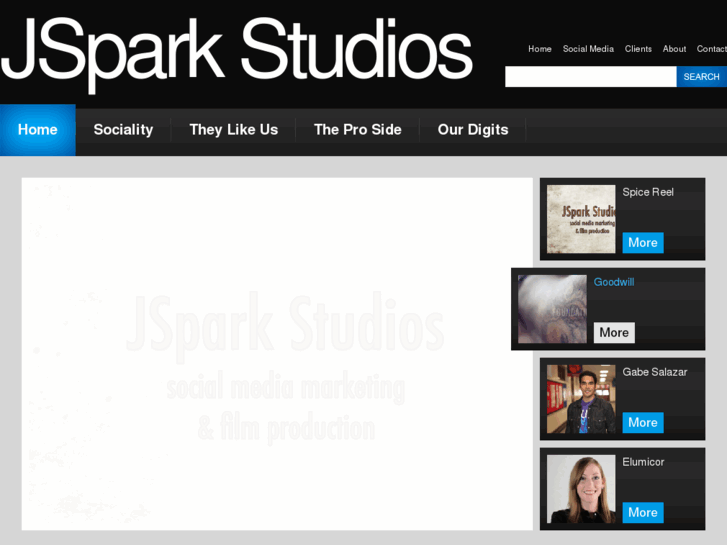
Task: Open the About top link
Action: 674,49
